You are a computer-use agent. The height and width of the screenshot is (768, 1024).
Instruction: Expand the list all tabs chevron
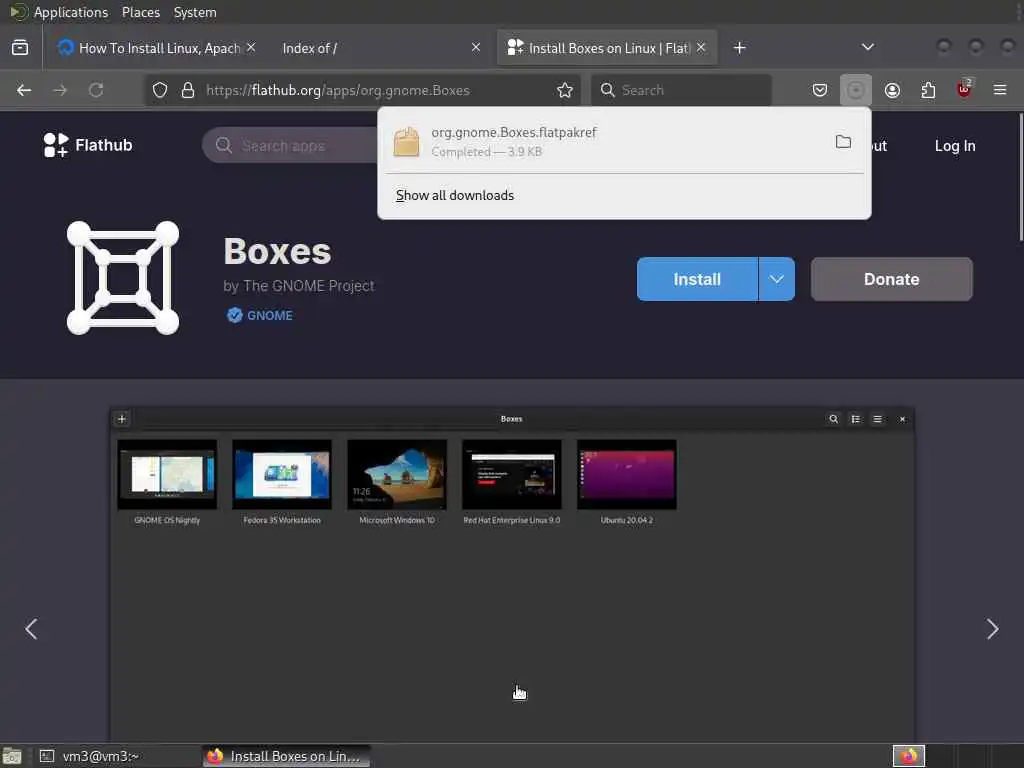868,47
